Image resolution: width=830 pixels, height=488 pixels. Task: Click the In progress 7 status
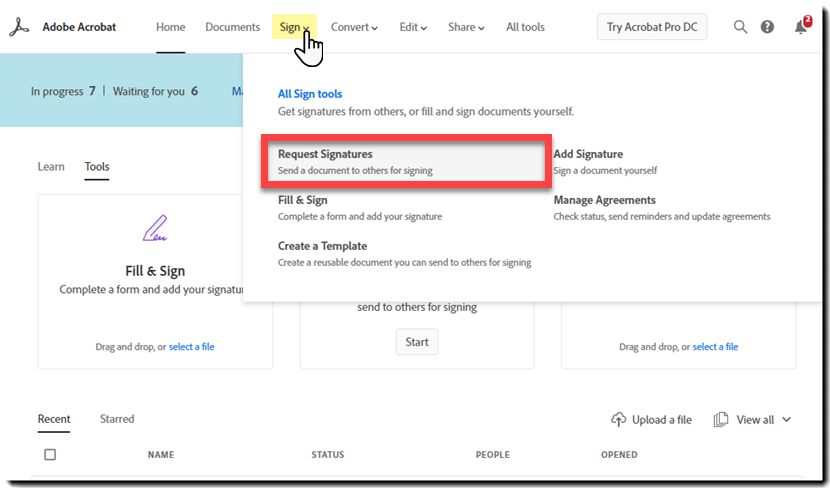coord(63,91)
